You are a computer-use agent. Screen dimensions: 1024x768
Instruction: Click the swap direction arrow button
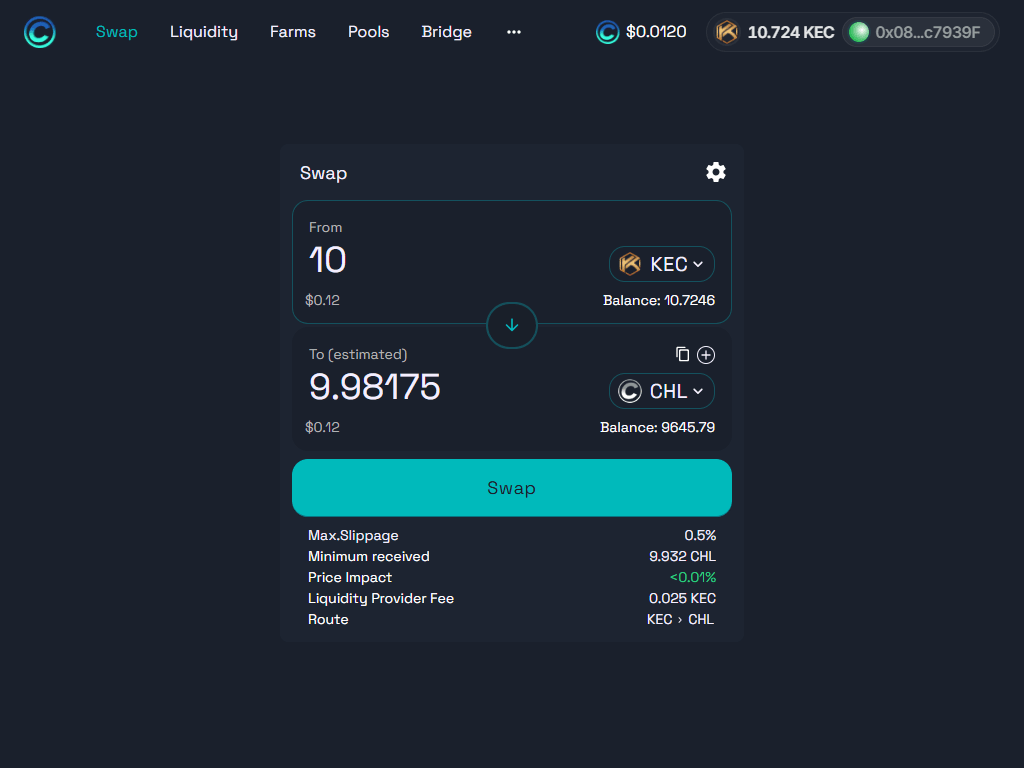[x=512, y=325]
